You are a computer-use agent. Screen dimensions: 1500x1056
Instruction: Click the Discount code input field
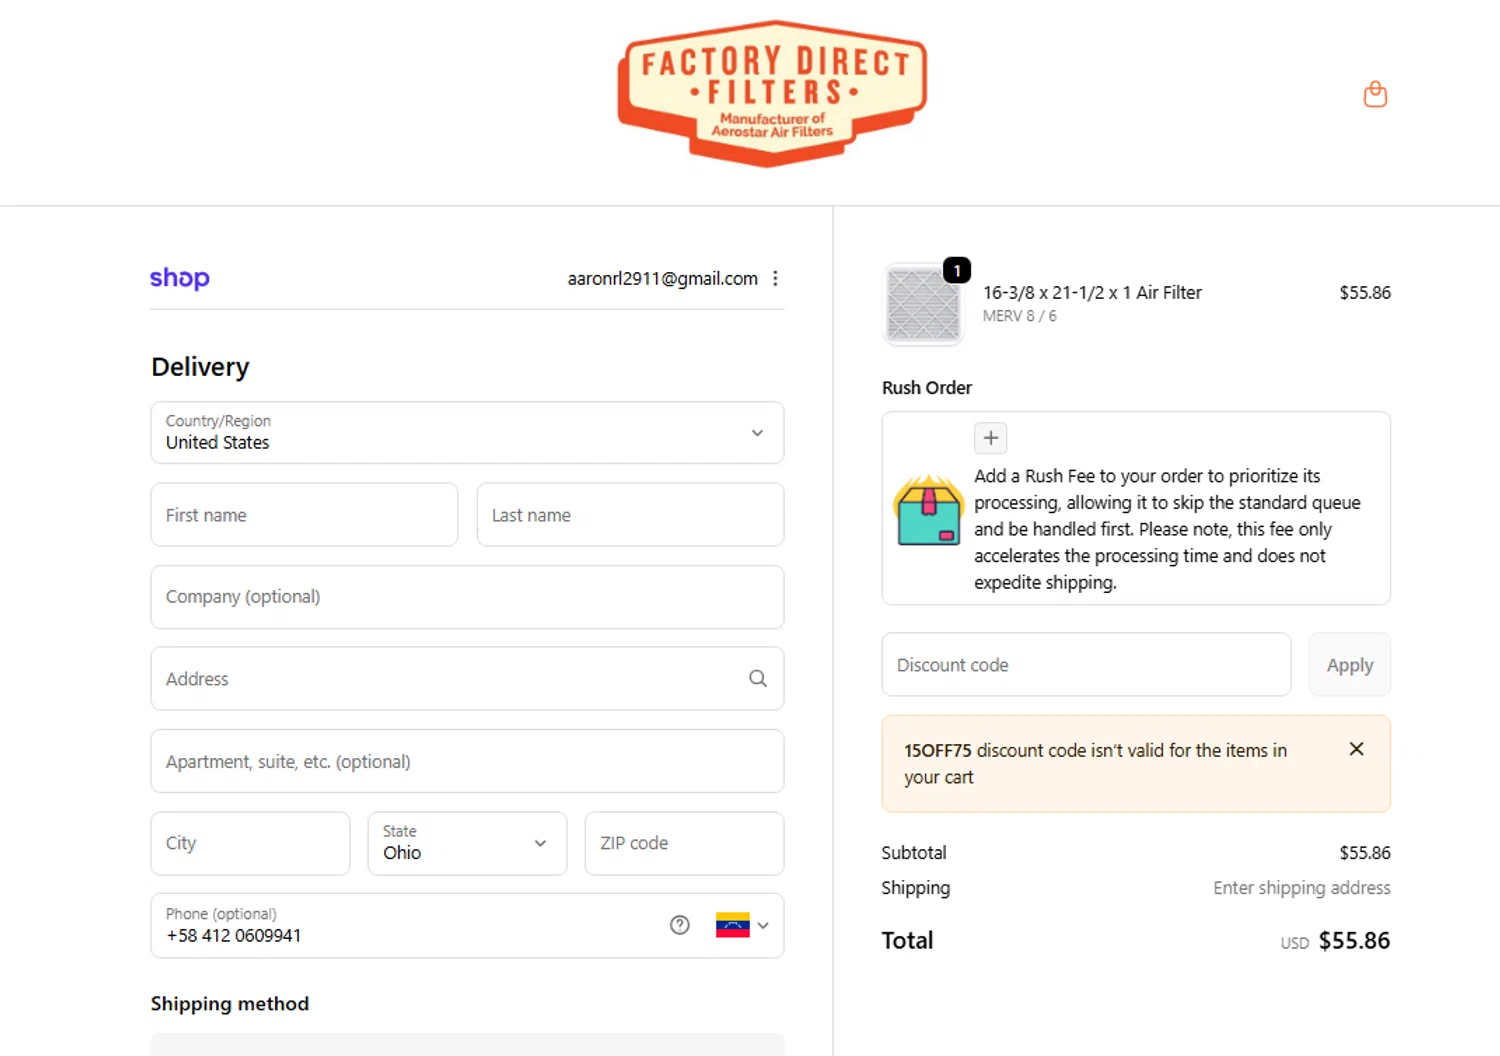[x=1086, y=665]
